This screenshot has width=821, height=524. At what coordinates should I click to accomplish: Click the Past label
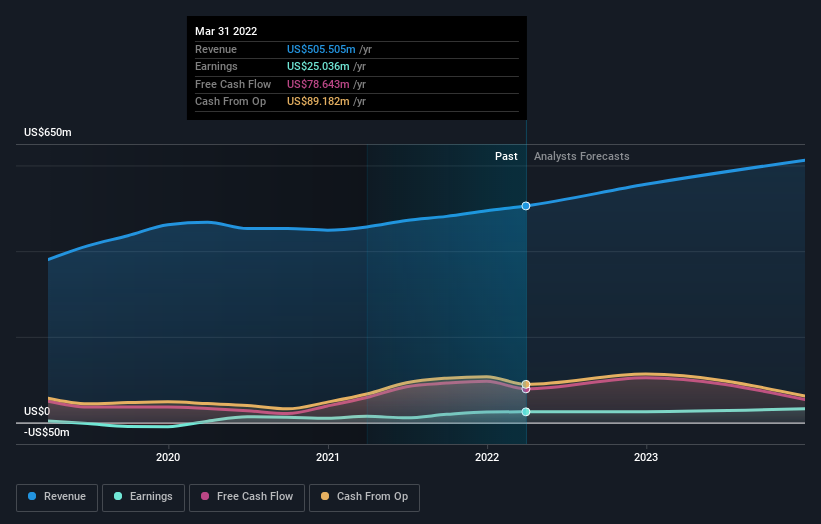(506, 156)
